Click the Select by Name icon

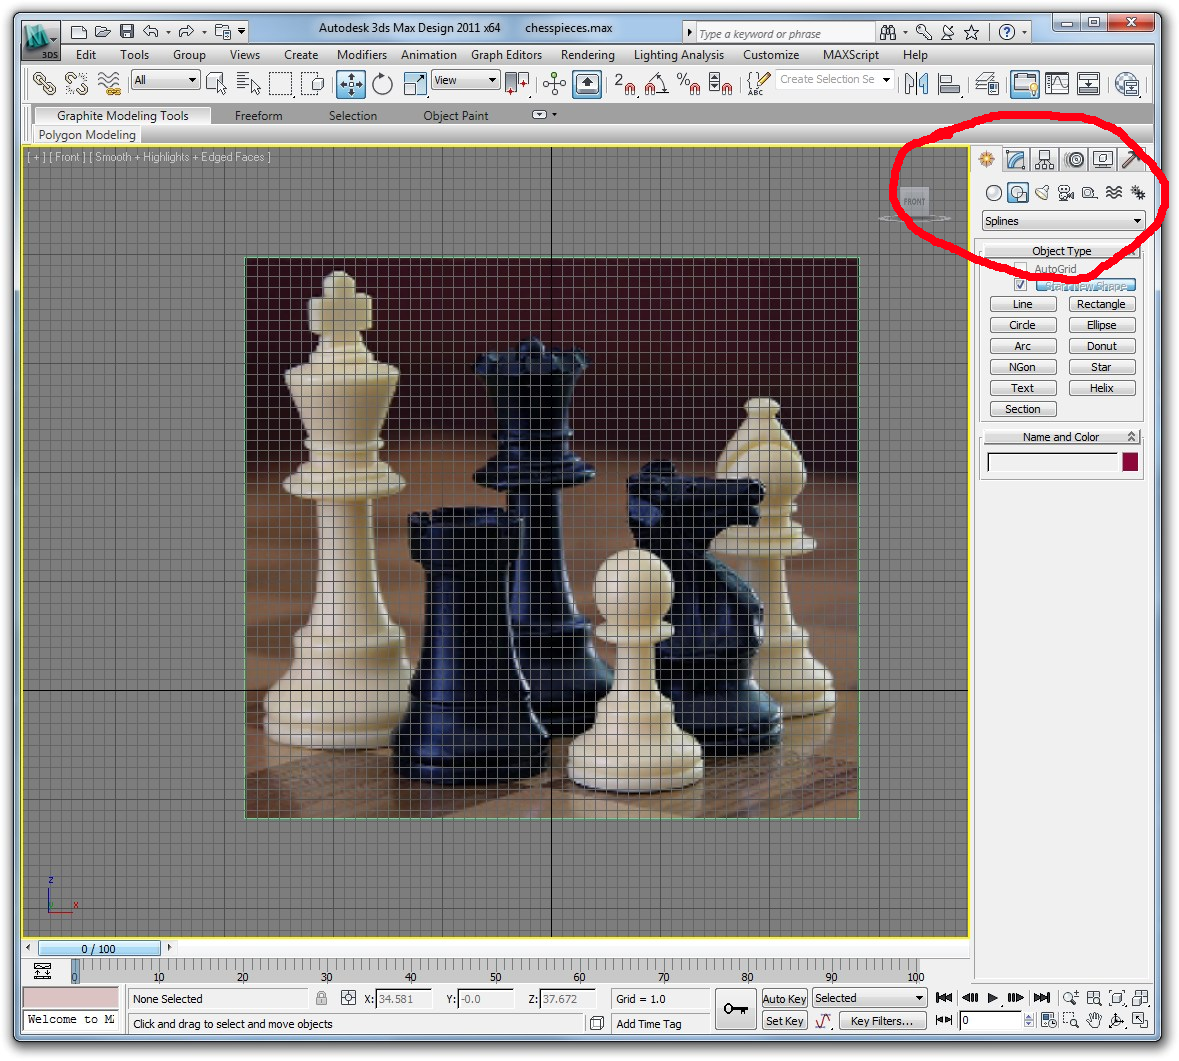[248, 84]
